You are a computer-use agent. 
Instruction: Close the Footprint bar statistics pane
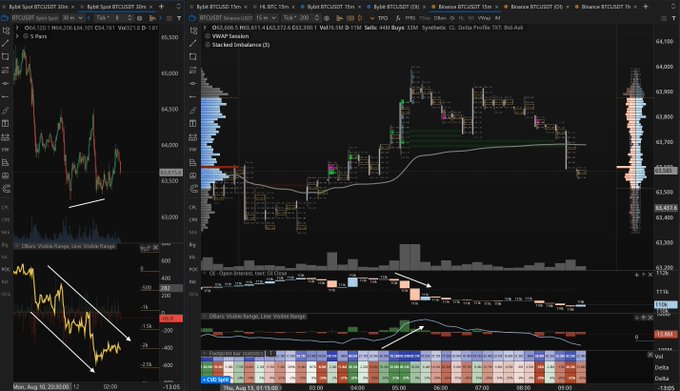coord(650,355)
